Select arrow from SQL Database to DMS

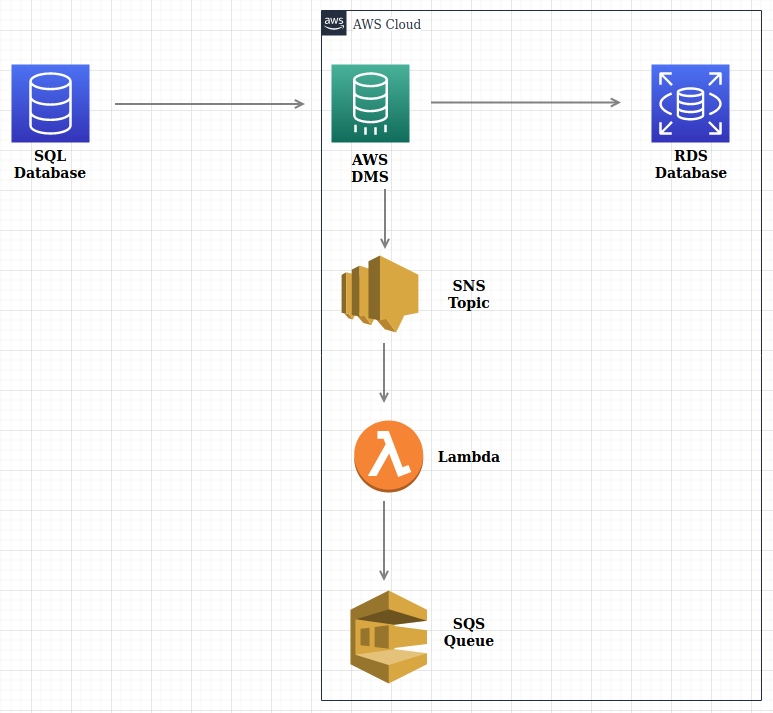210,103
